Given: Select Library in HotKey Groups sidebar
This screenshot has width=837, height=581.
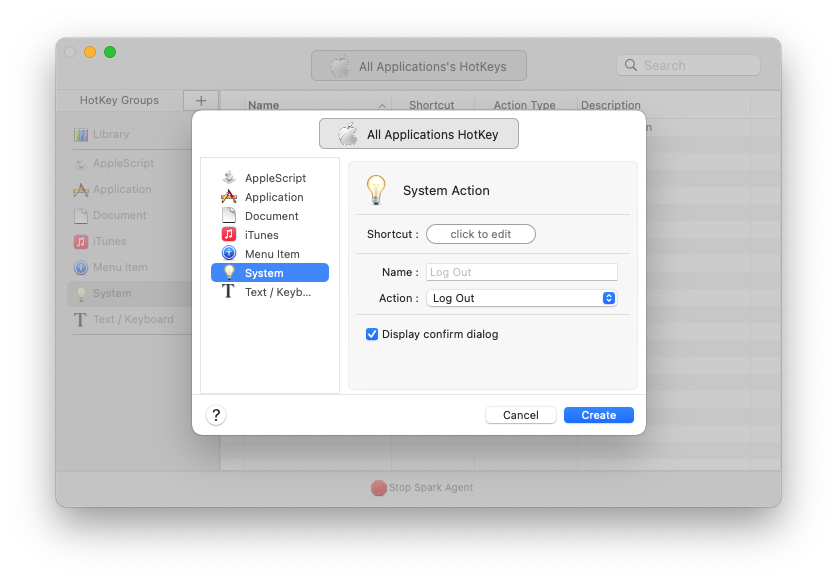Looking at the screenshot, I should pyautogui.click(x=110, y=134).
